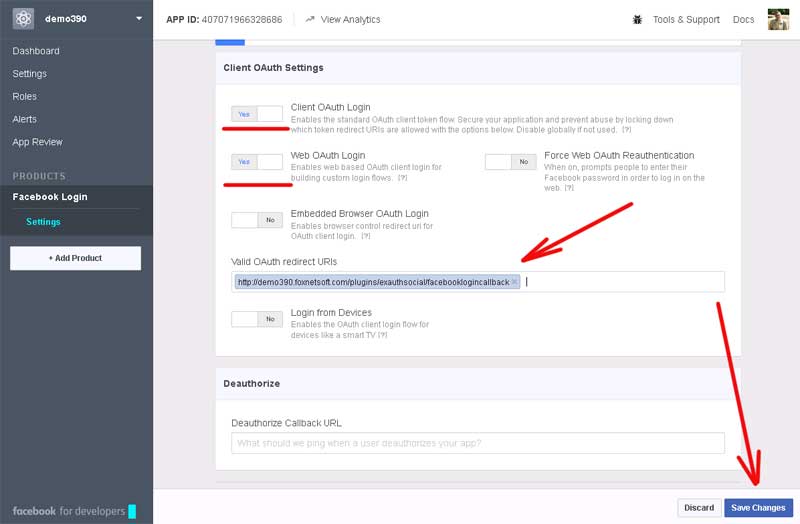Toggle the Web OAuth Login switch
800x524 pixels.
[257, 162]
